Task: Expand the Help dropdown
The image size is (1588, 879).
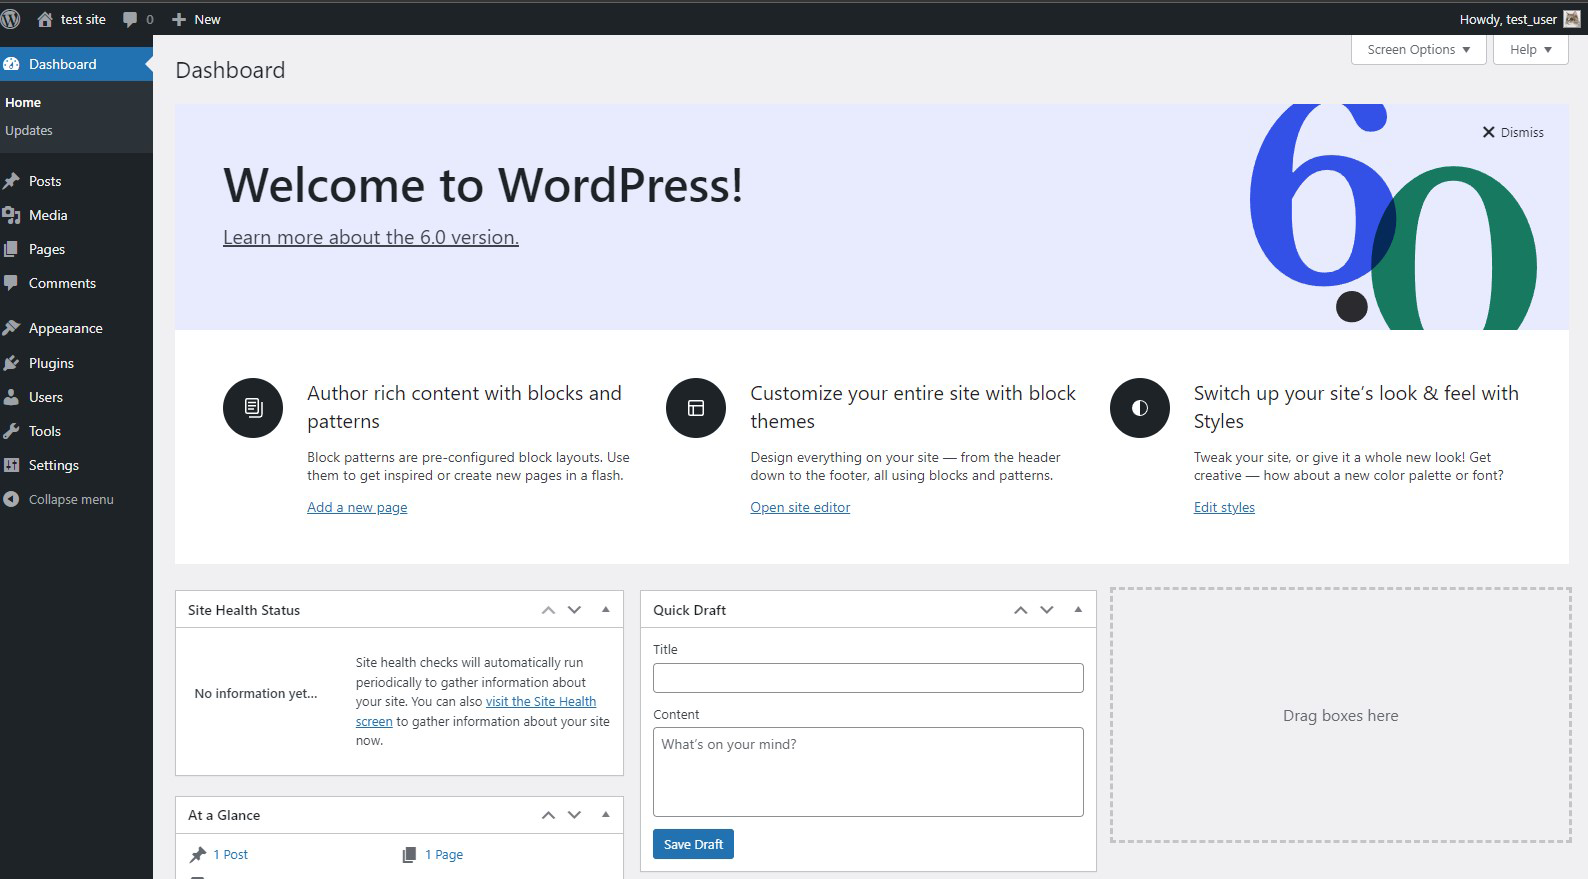Action: 1530,50
